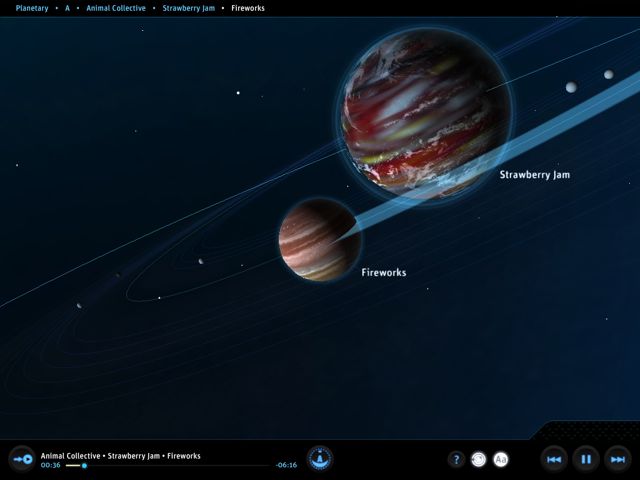This screenshot has width=640, height=480.
Task: Click 'Animal Collective • Strawberry Jam • Fireworks' now-playing text
Action: click(x=120, y=456)
